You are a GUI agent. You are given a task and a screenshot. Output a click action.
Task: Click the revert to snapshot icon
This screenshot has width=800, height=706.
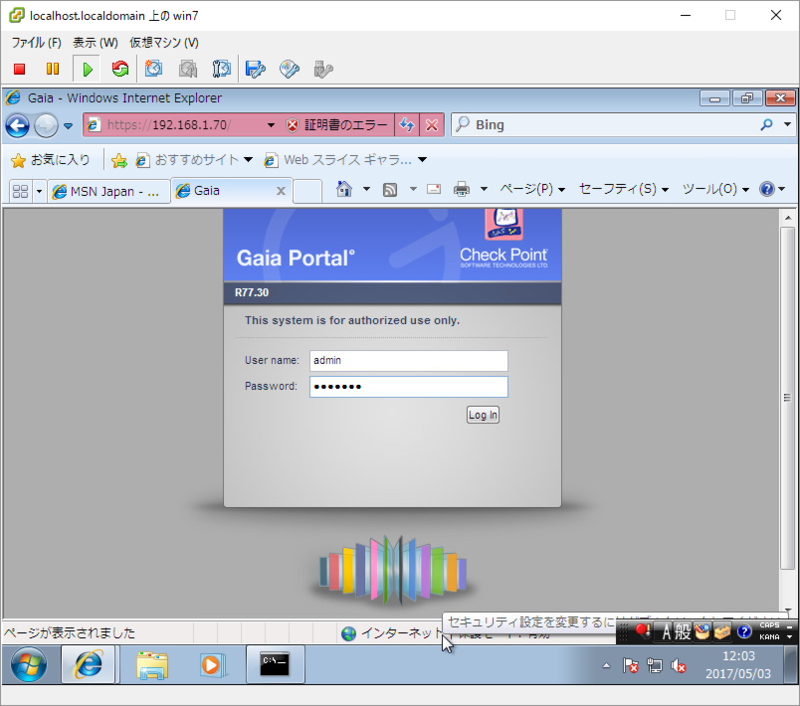pos(188,69)
